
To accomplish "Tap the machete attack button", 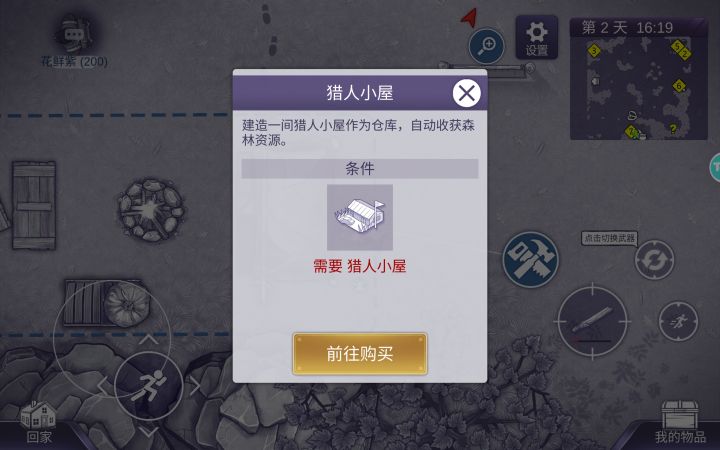I will pyautogui.click(x=592, y=321).
